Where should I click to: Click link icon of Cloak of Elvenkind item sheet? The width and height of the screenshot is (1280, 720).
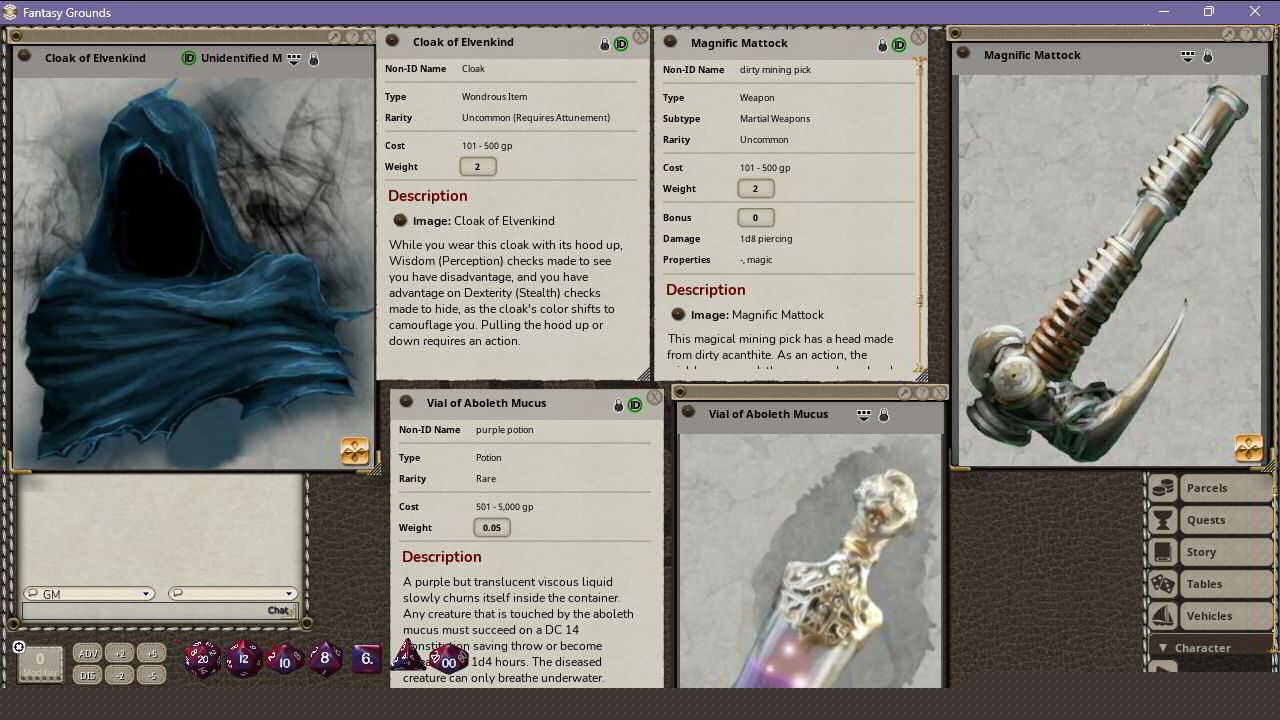click(393, 42)
